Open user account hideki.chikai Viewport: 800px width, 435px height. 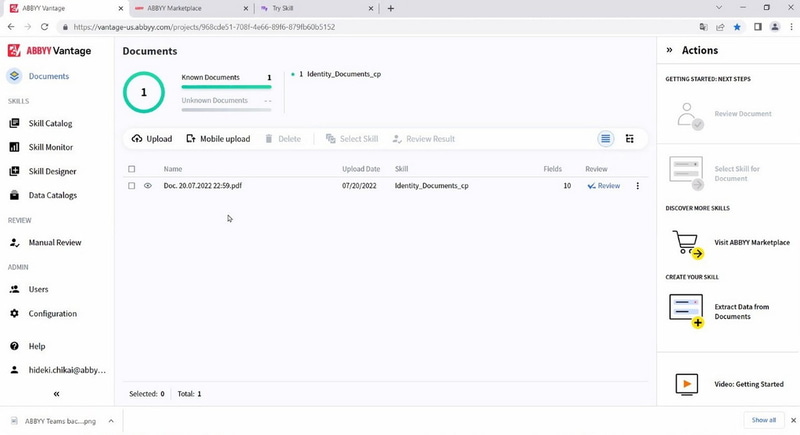click(x=67, y=370)
